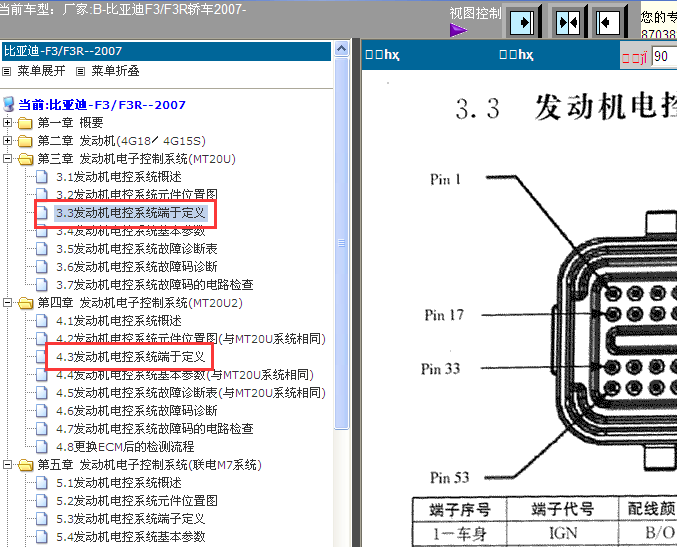Click page icon of 4.7 电路检查
Screen dimensions: 677x547
pyautogui.click(x=42, y=429)
